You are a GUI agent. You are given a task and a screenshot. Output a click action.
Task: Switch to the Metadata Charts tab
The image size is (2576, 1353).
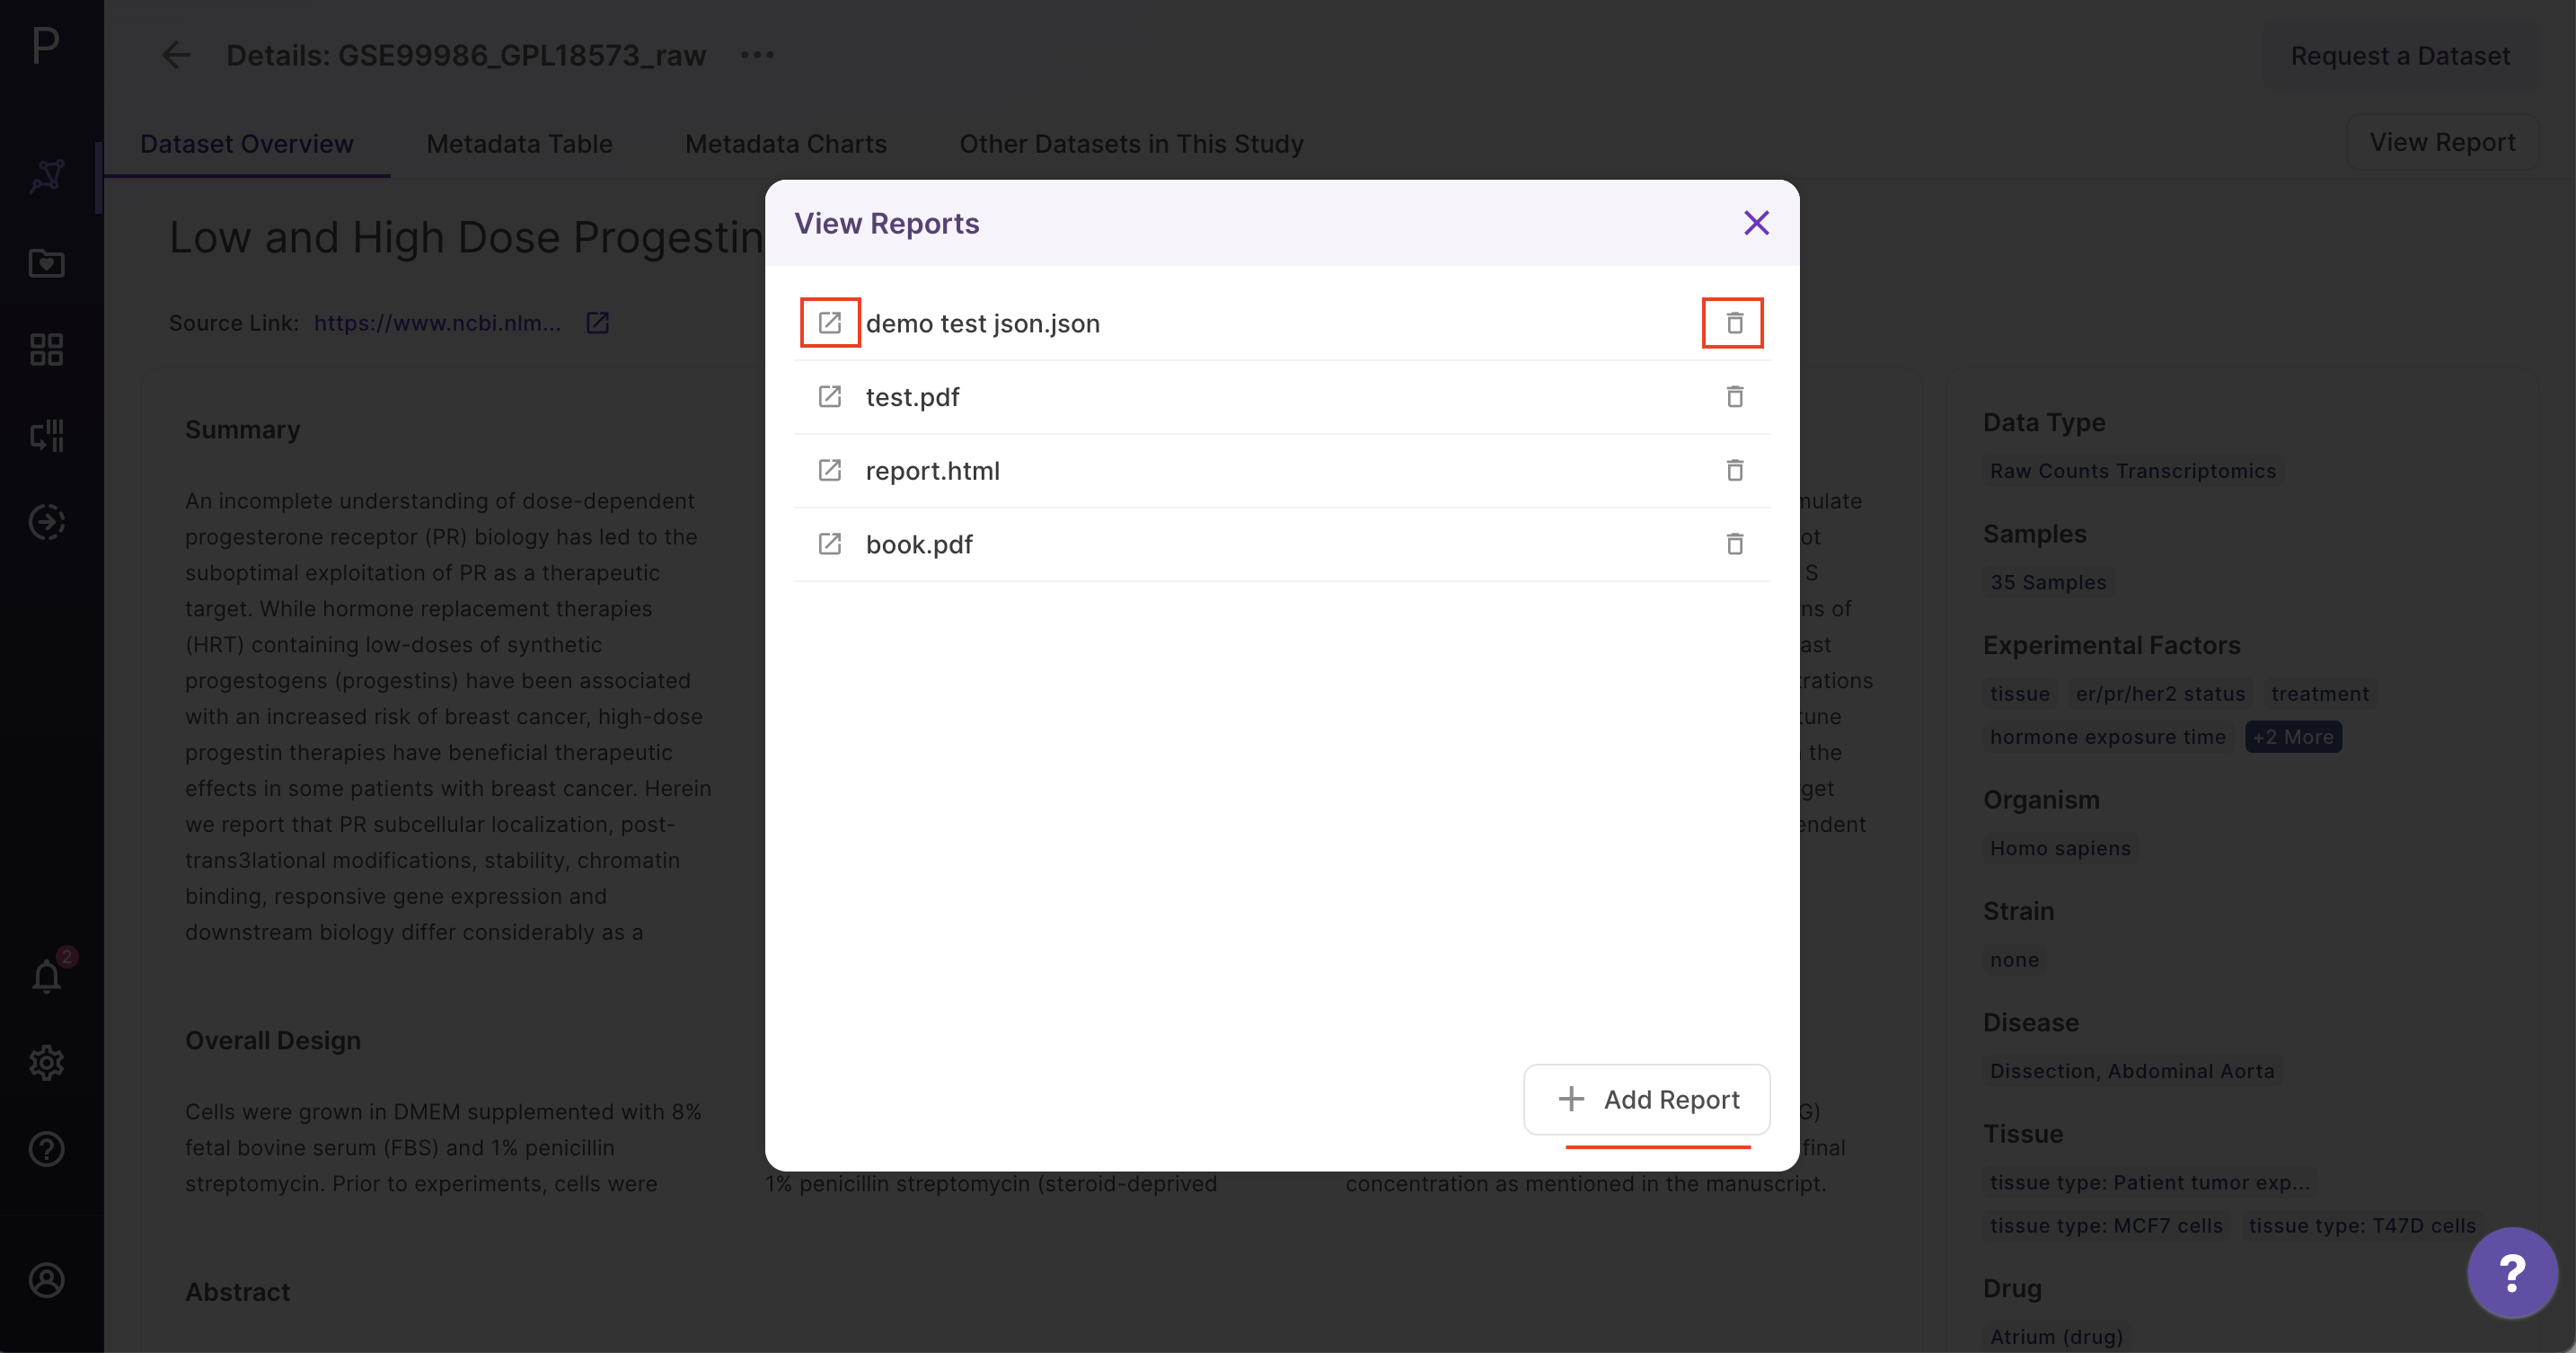pos(785,144)
